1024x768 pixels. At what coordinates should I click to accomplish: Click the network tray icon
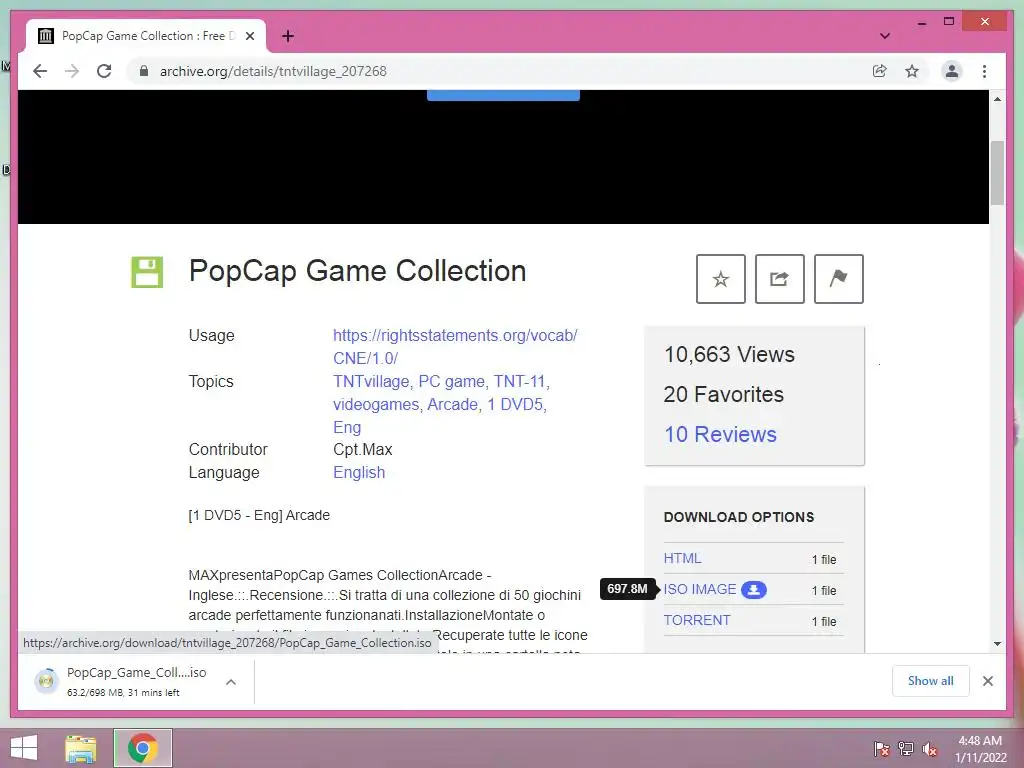[x=906, y=748]
